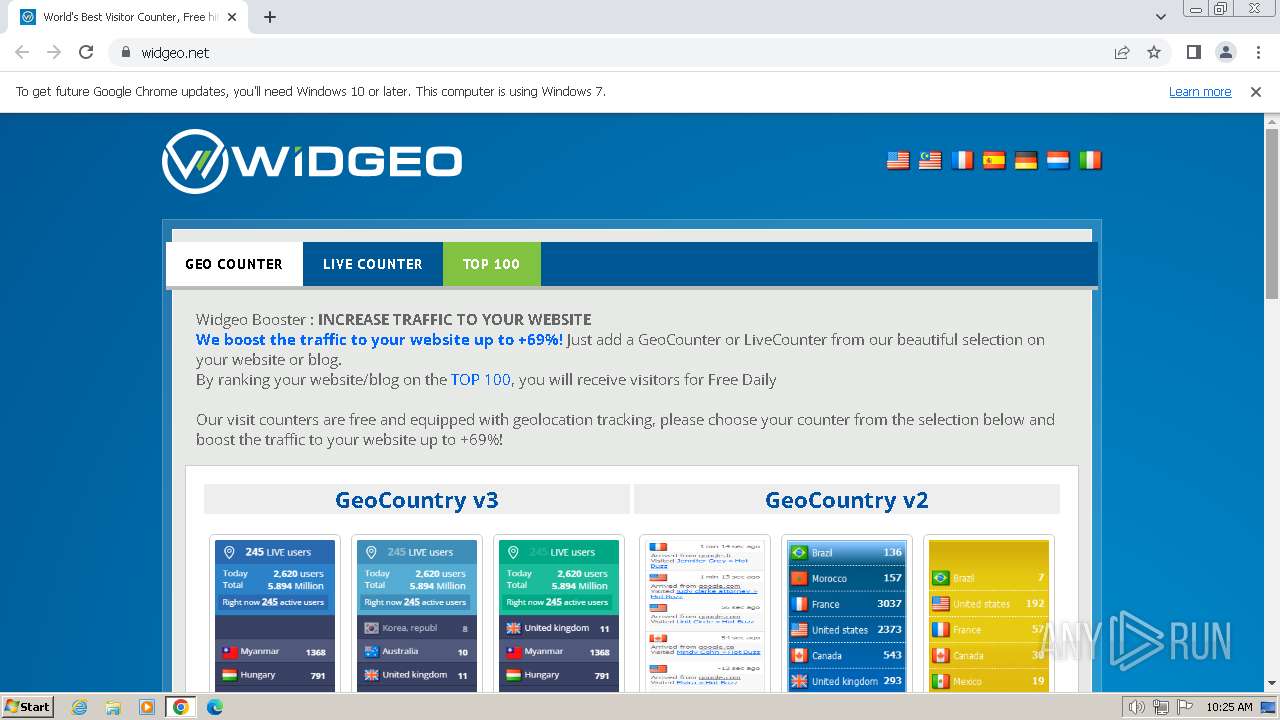Click Chrome icon in taskbar

tap(181, 707)
